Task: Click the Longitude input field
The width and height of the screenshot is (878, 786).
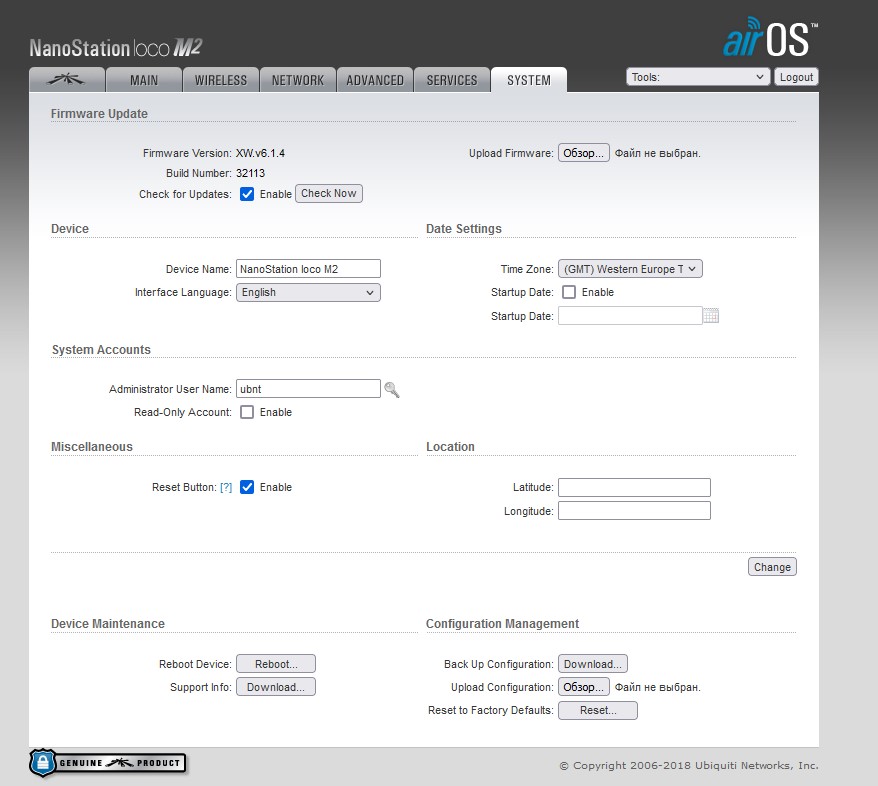Action: pos(634,511)
